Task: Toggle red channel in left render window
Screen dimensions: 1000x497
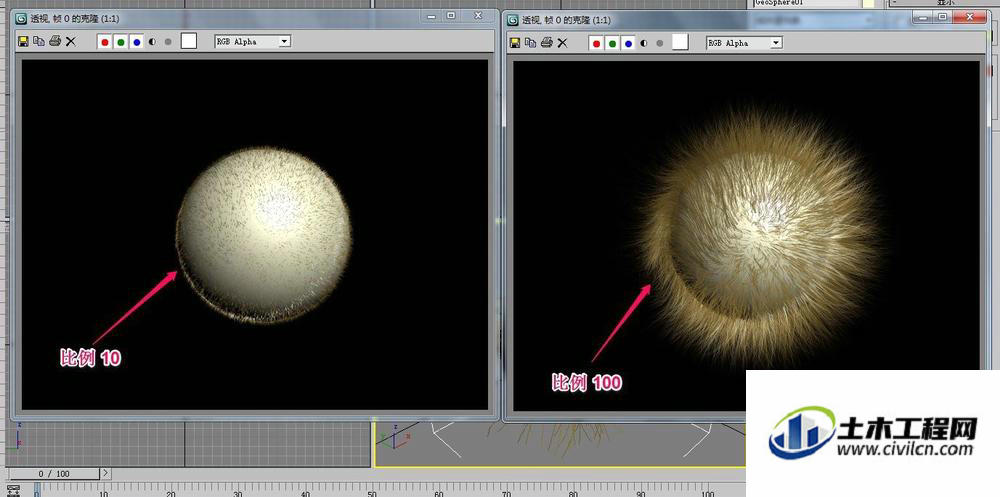Action: point(105,42)
